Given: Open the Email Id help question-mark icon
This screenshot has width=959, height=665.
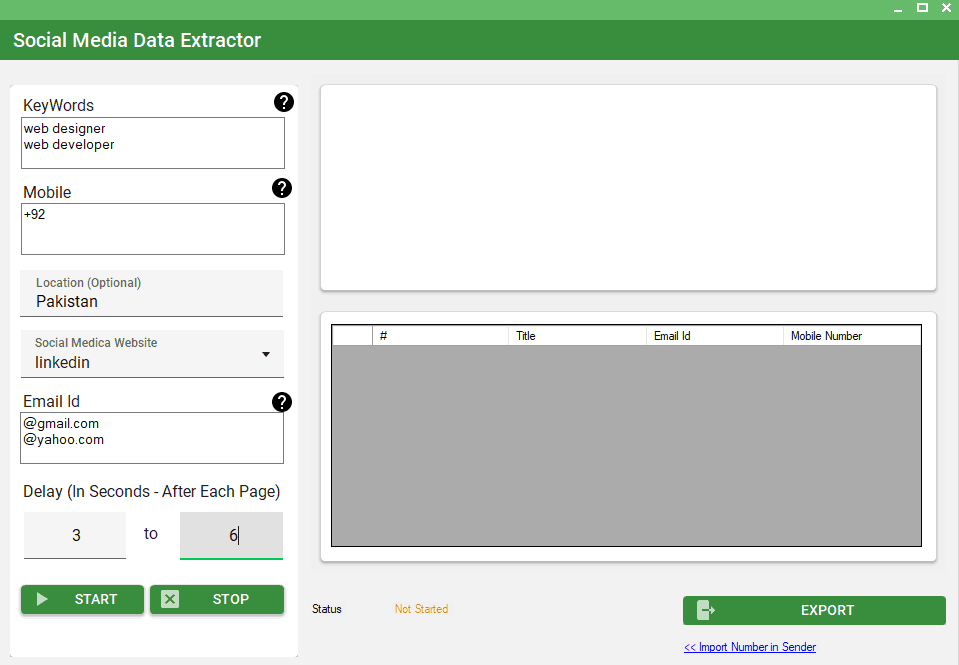Looking at the screenshot, I should [x=282, y=402].
